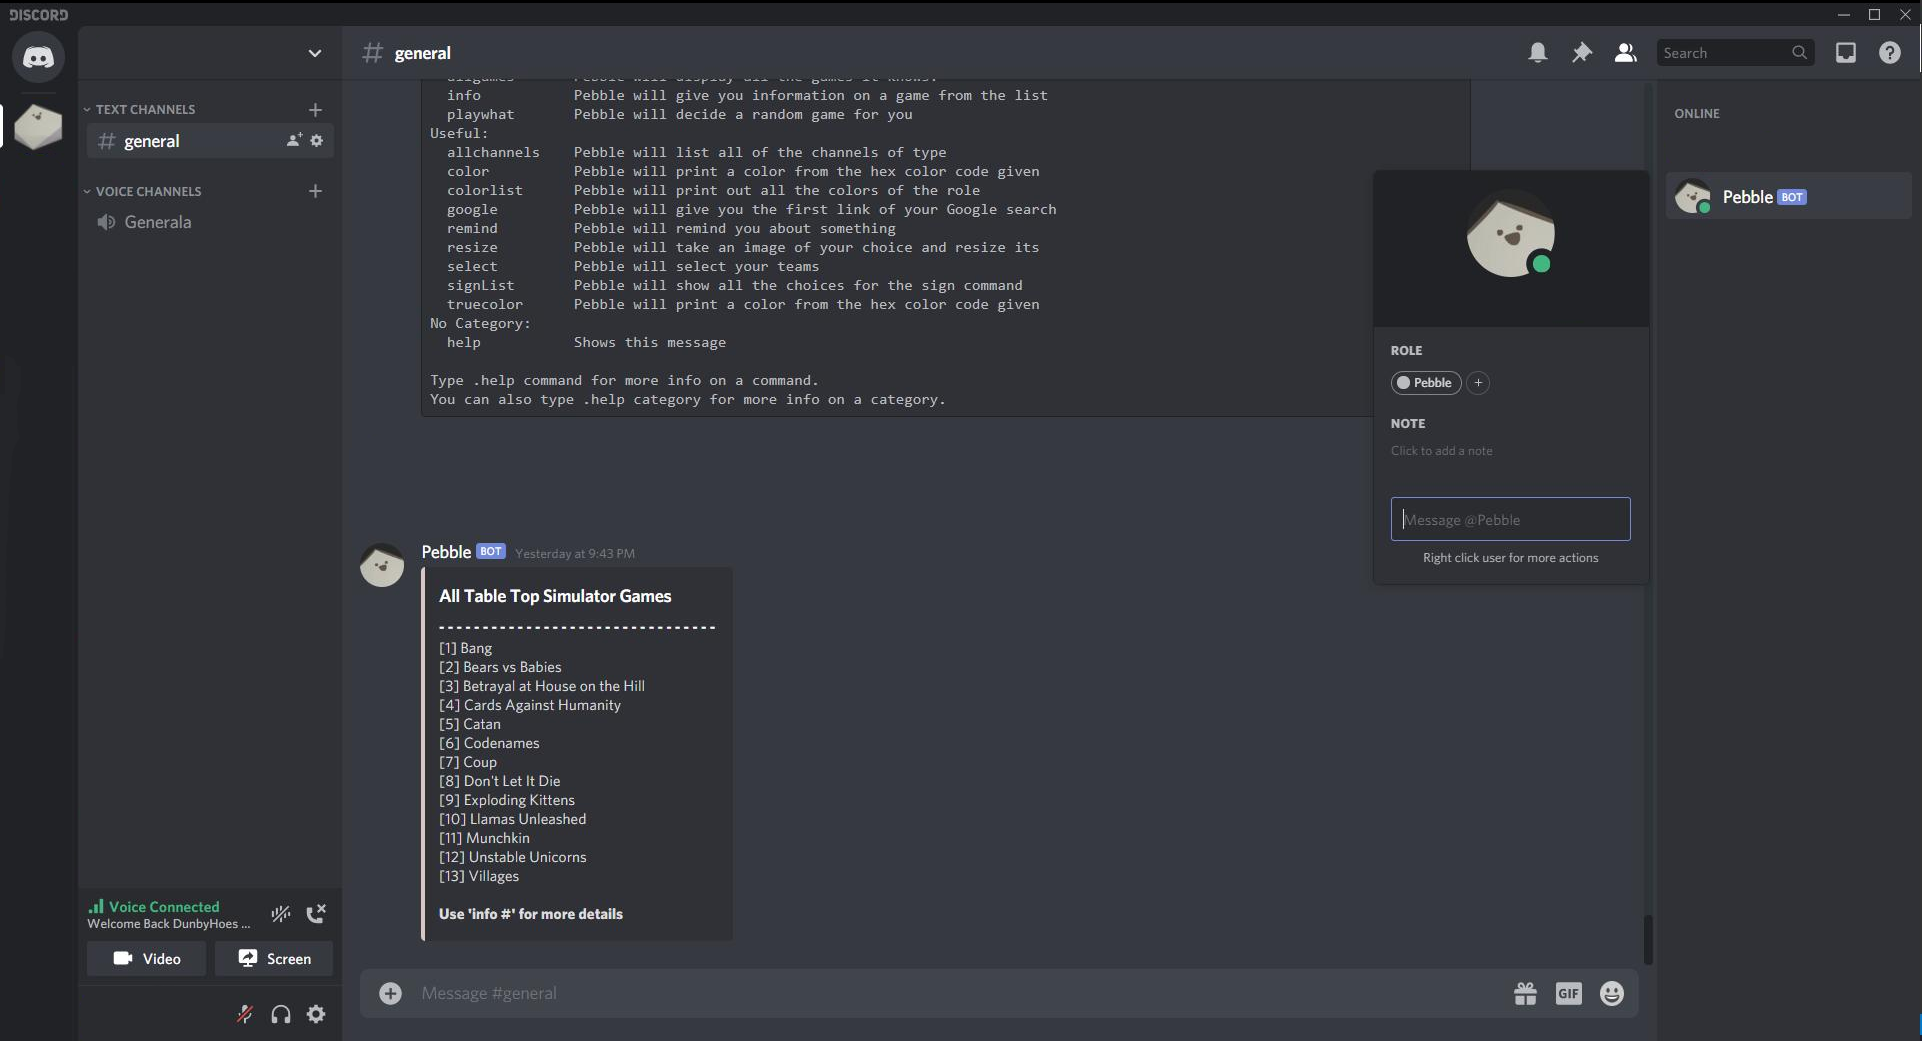Open the server name dropdown
Viewport: 1922px width, 1041px height.
[314, 53]
